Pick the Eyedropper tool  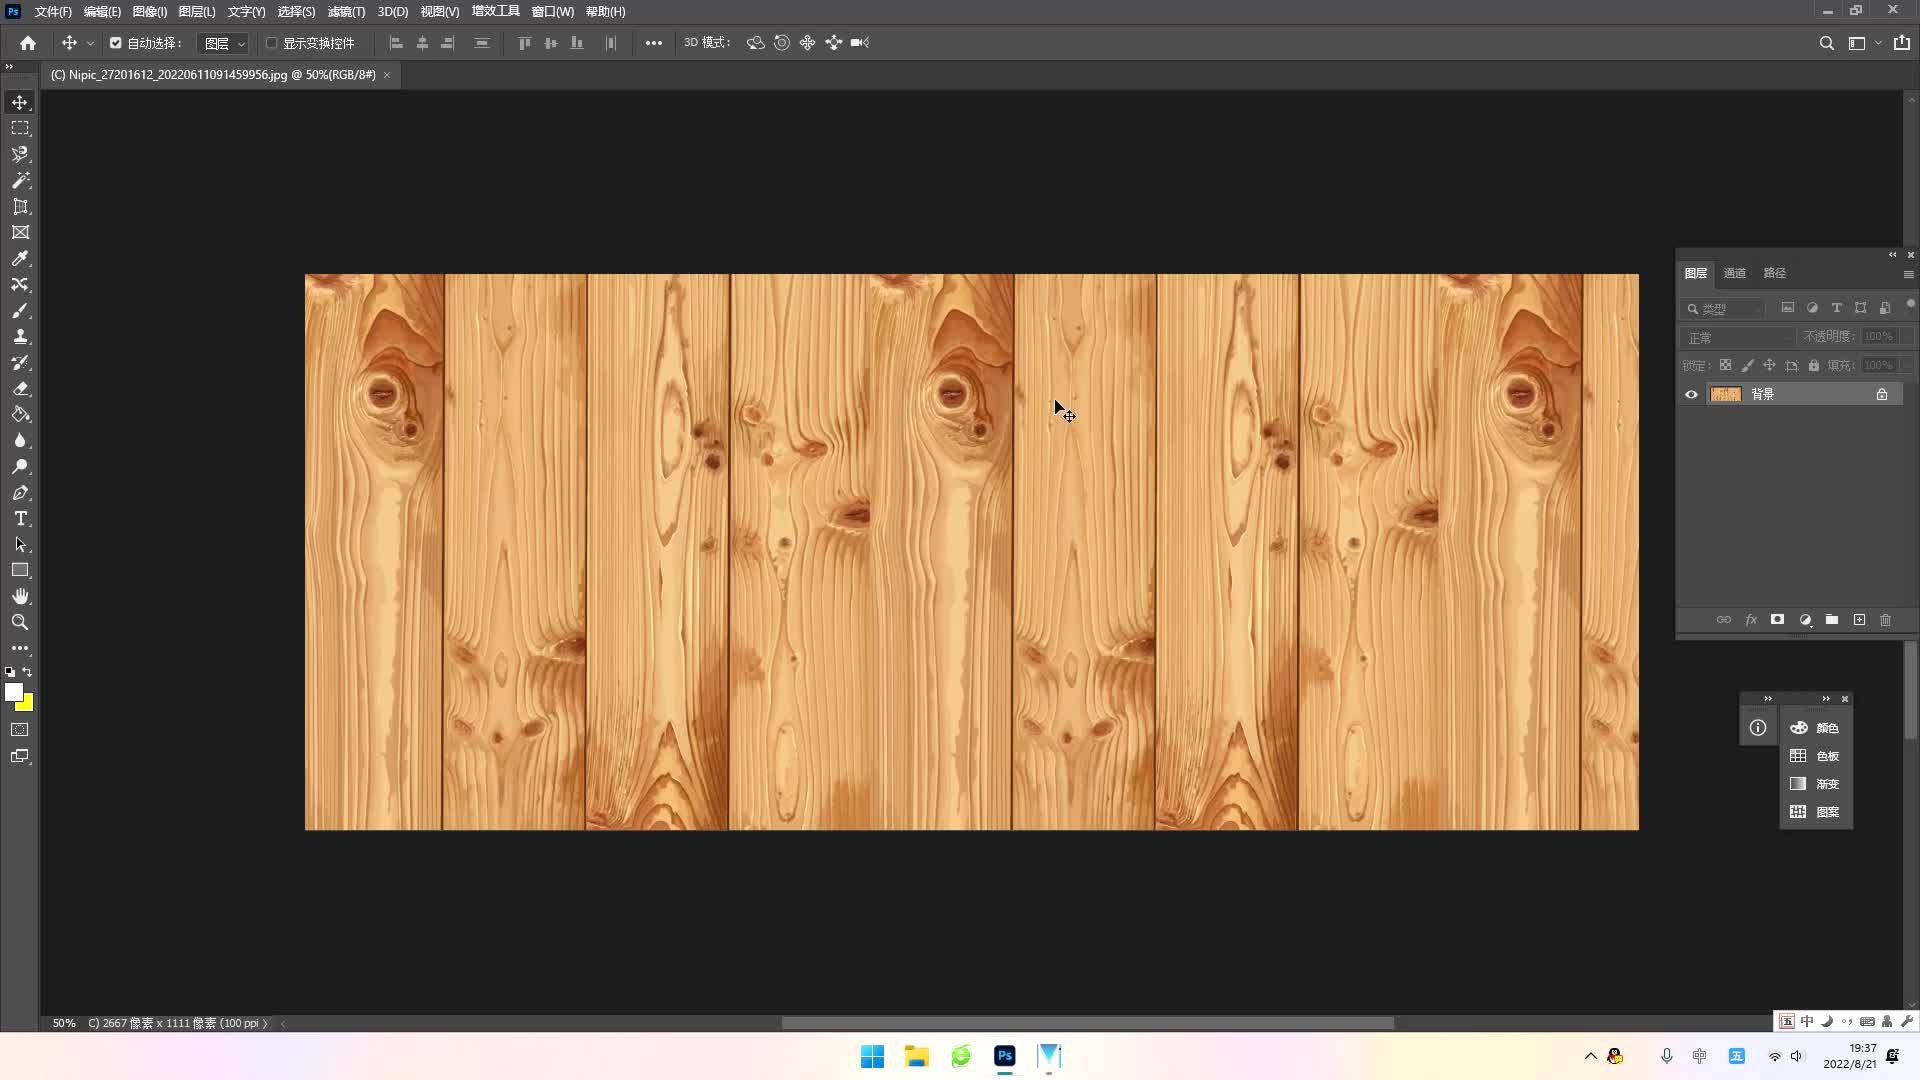[x=20, y=258]
